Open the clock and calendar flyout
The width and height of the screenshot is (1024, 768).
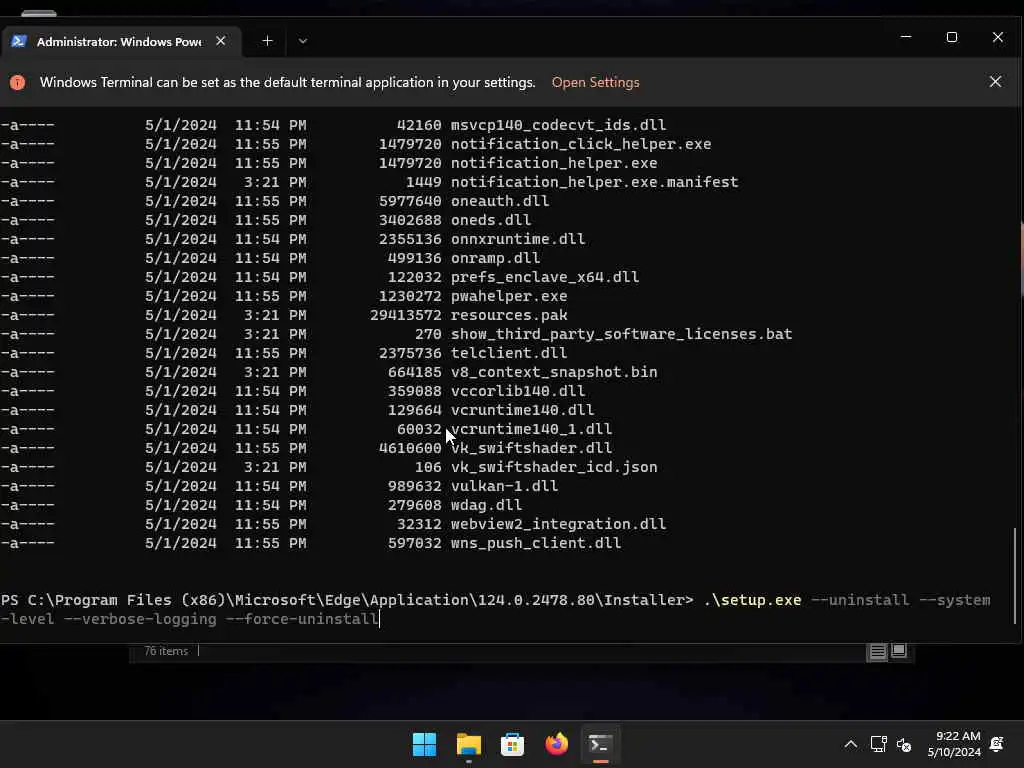[x=954, y=744]
